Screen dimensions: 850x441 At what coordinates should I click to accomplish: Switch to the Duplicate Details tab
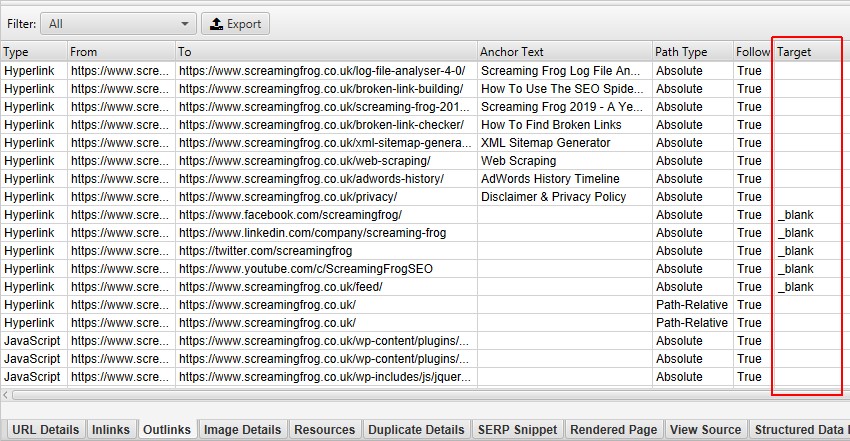416,430
